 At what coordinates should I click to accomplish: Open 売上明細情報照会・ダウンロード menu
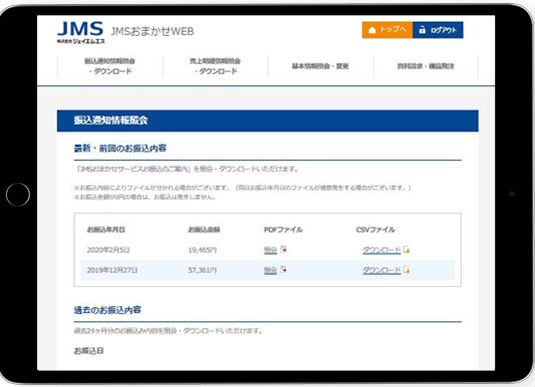coord(215,66)
